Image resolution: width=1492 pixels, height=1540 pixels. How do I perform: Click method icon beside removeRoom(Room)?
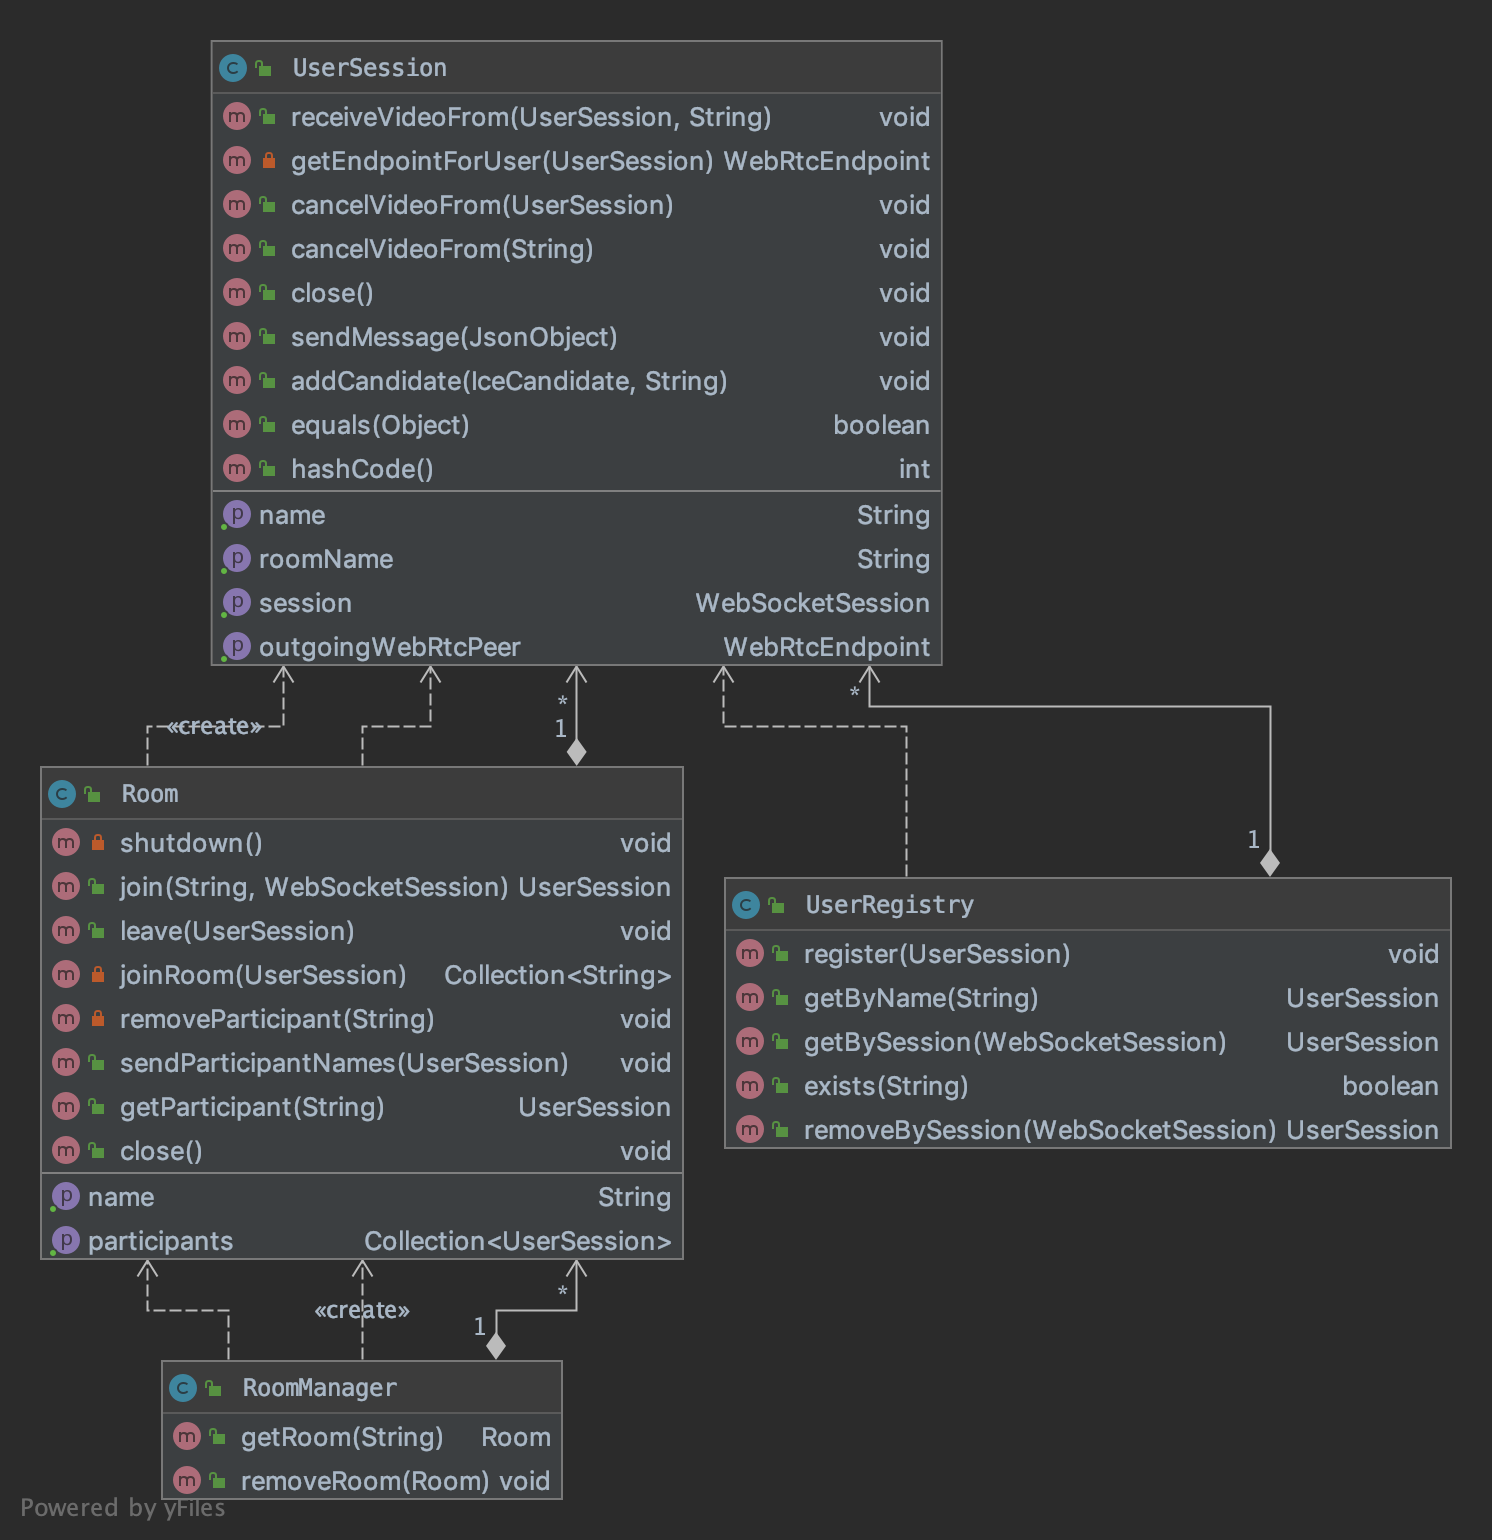point(187,1480)
